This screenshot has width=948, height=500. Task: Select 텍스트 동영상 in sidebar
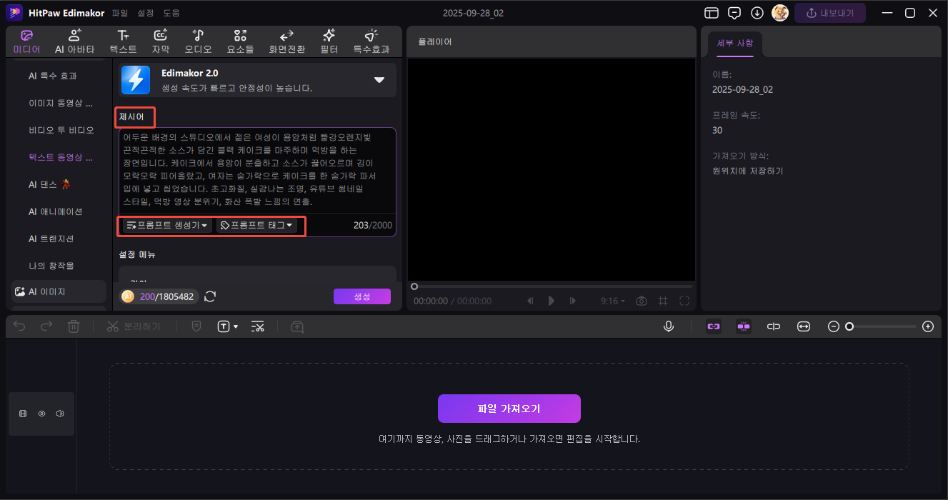tap(60, 157)
